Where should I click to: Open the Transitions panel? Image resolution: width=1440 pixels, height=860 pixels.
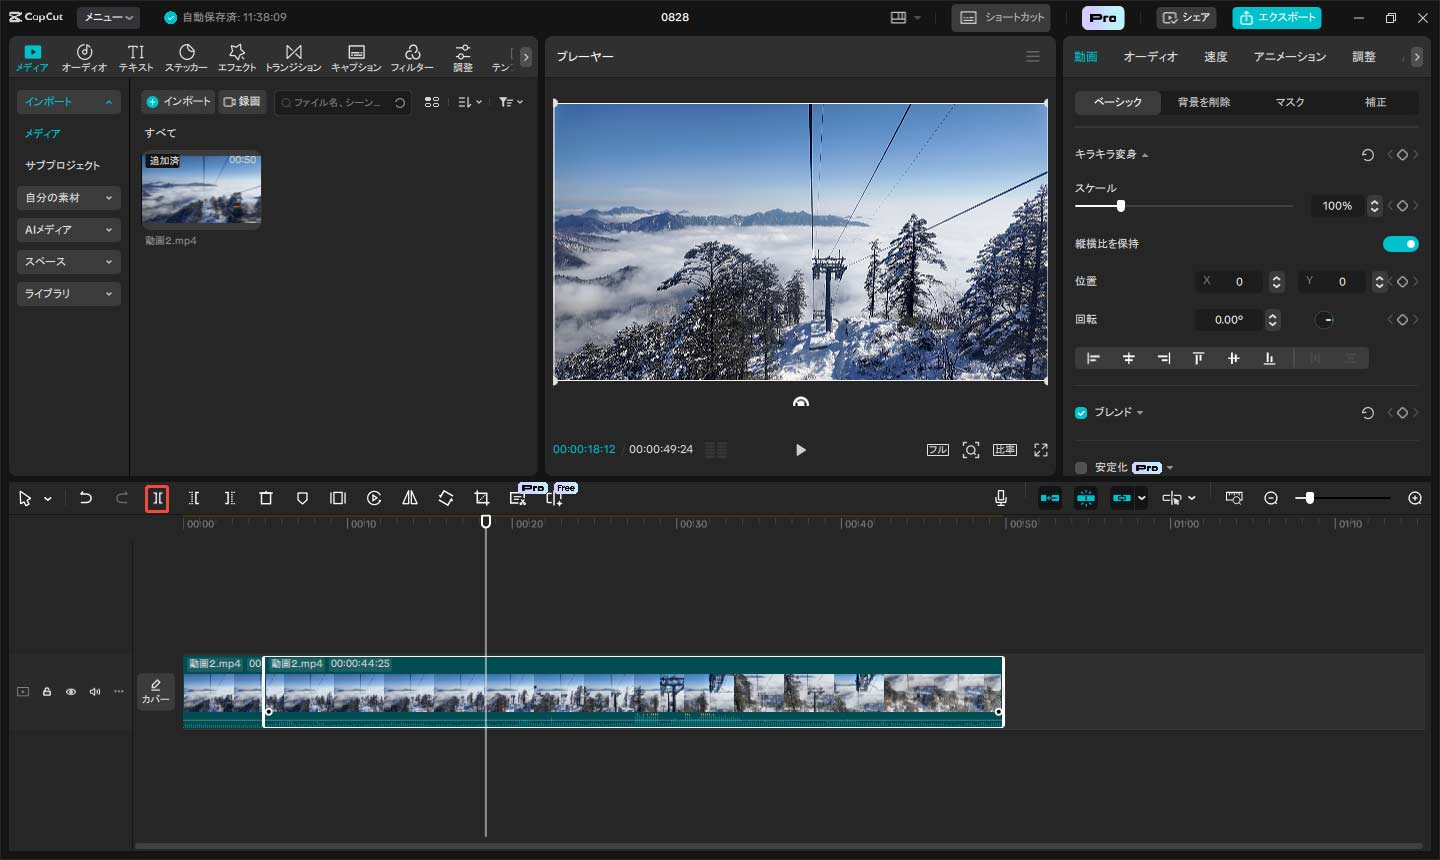click(x=293, y=58)
